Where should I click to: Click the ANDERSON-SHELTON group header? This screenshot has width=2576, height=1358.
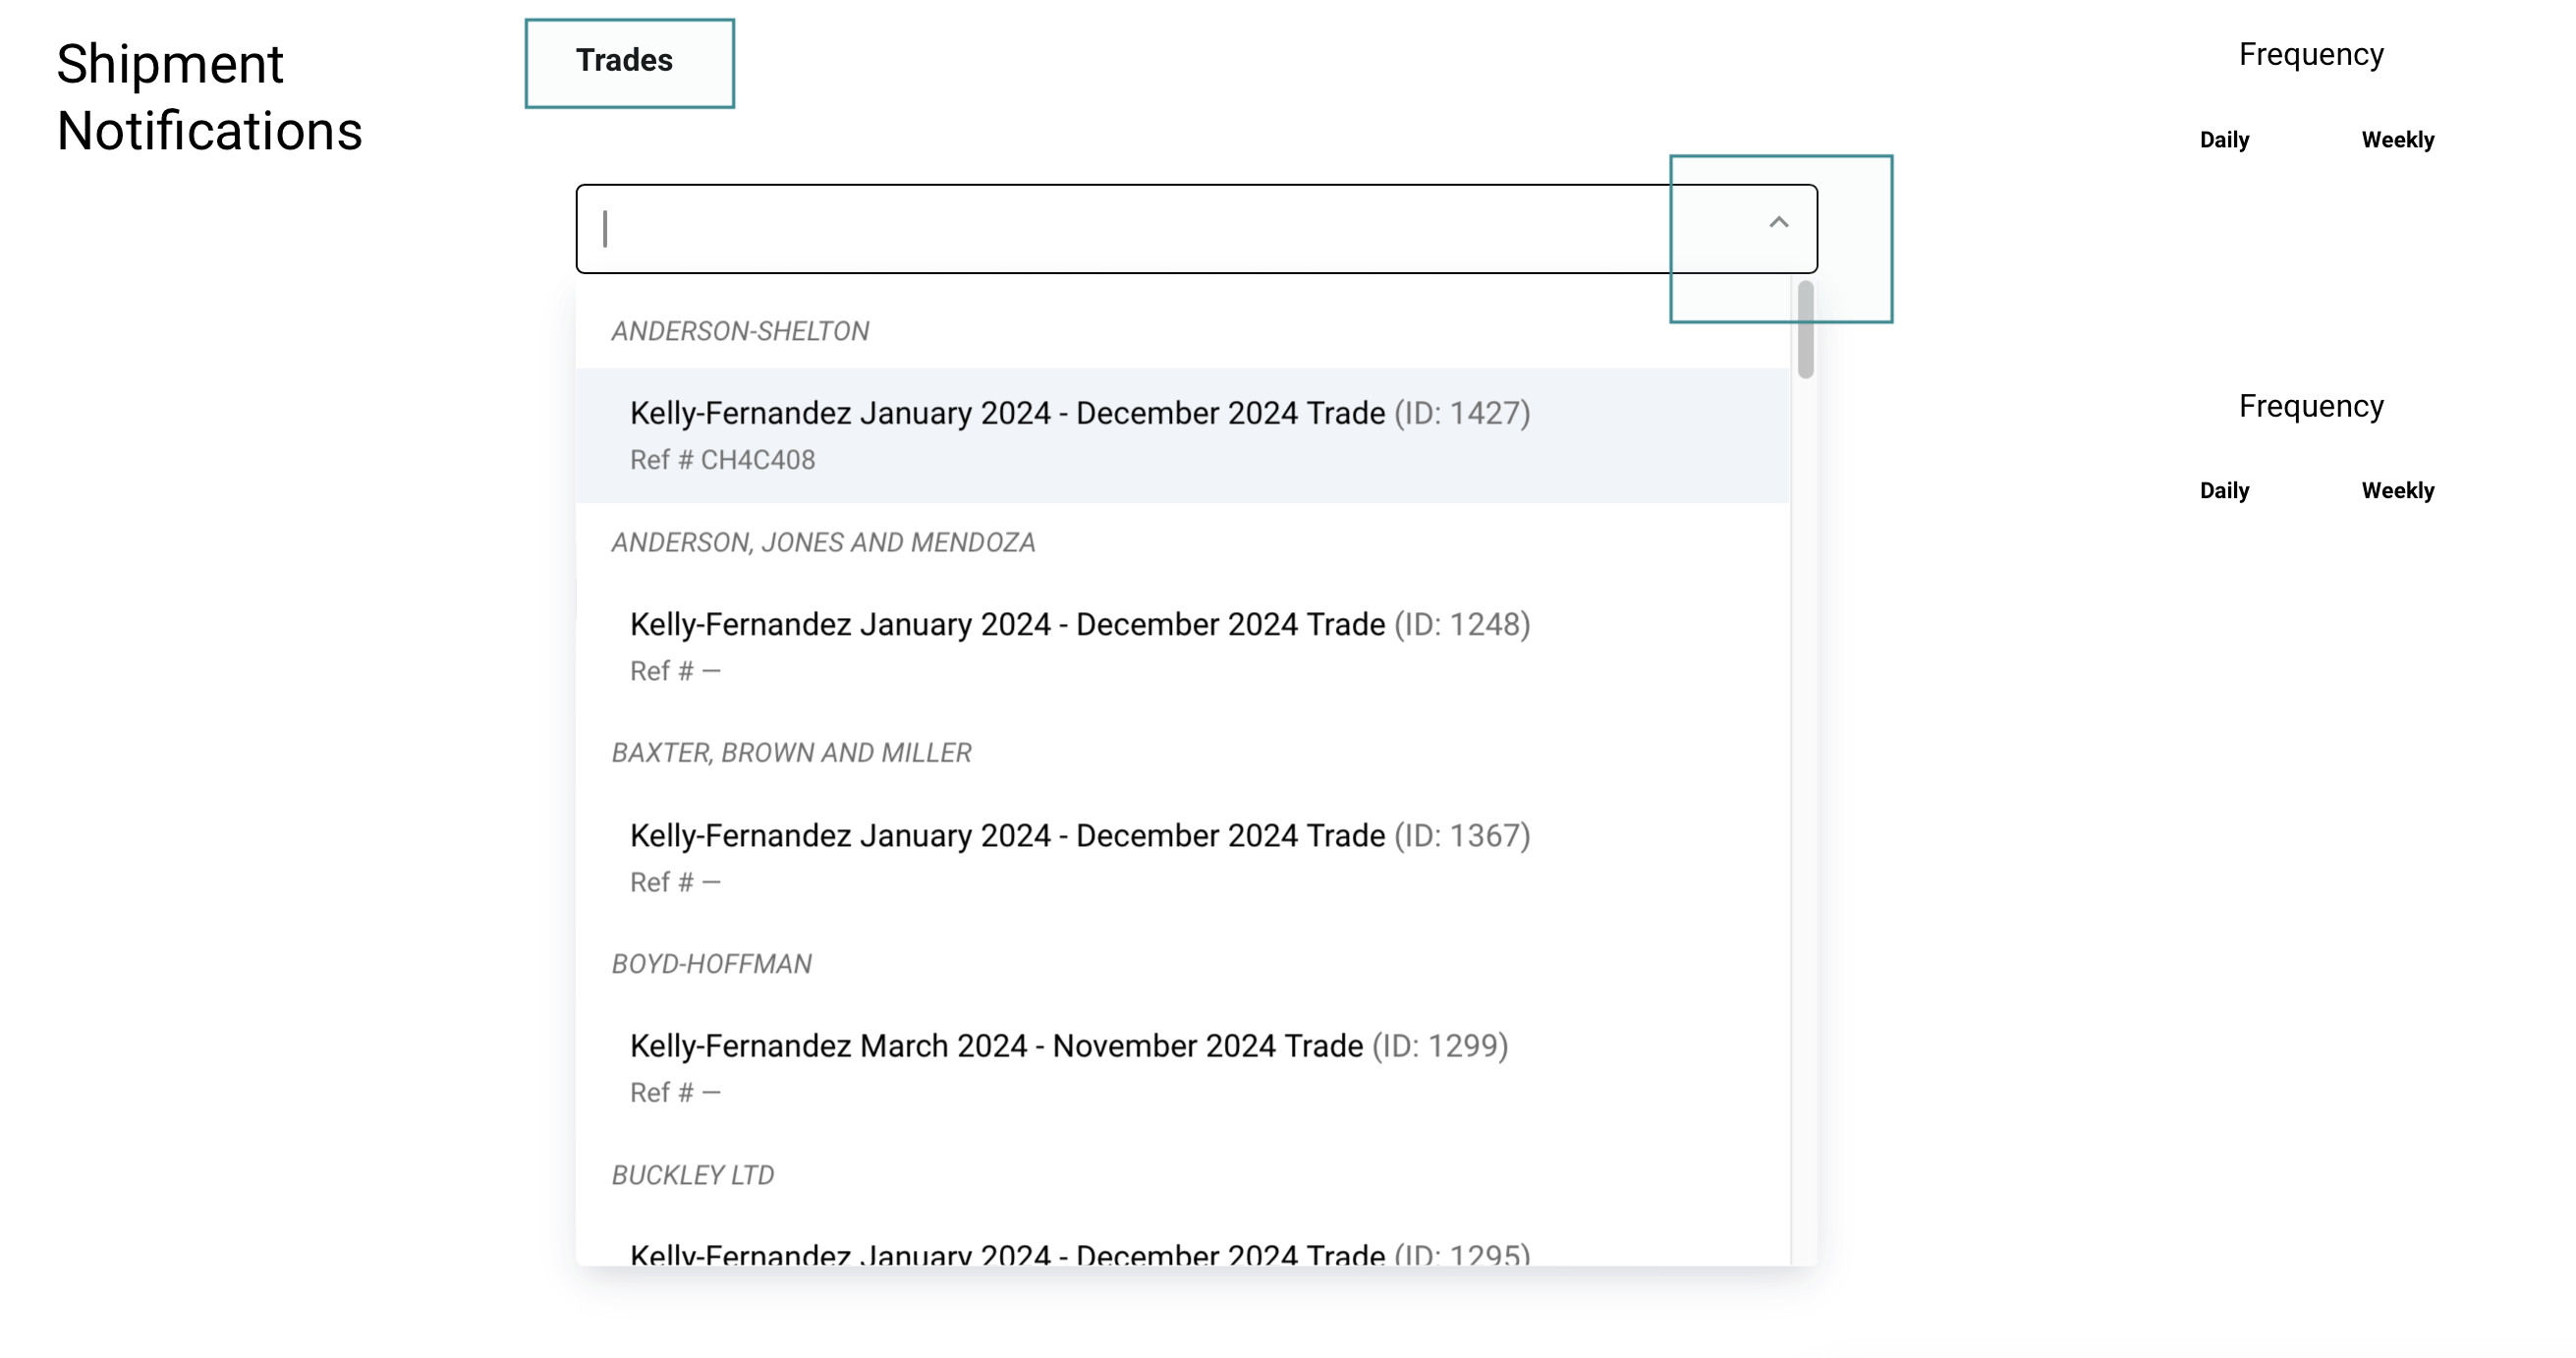[740, 331]
